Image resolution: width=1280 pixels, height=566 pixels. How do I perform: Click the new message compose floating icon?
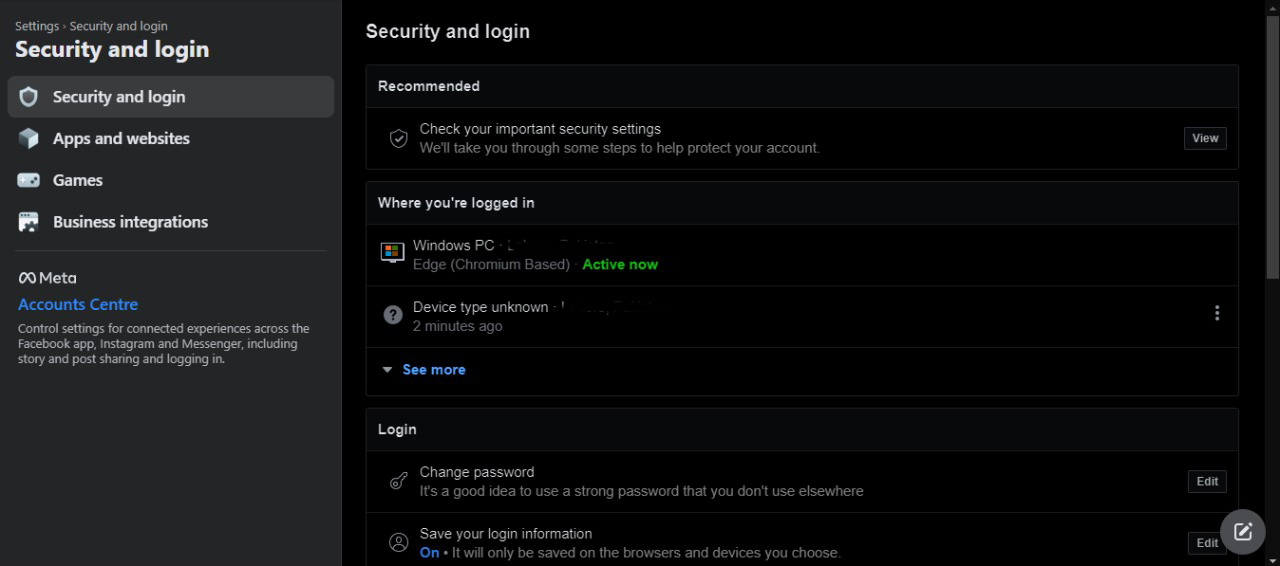pyautogui.click(x=1243, y=531)
